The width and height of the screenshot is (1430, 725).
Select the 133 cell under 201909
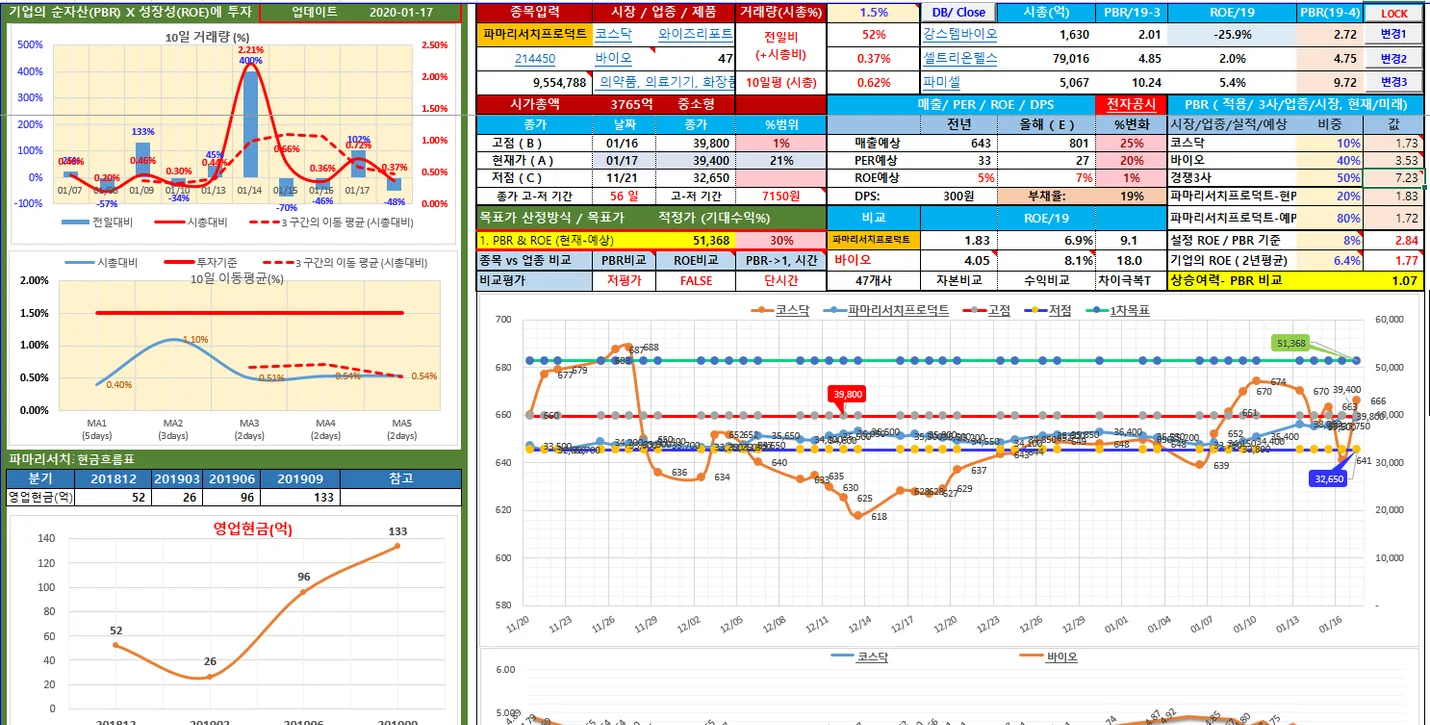[306, 497]
